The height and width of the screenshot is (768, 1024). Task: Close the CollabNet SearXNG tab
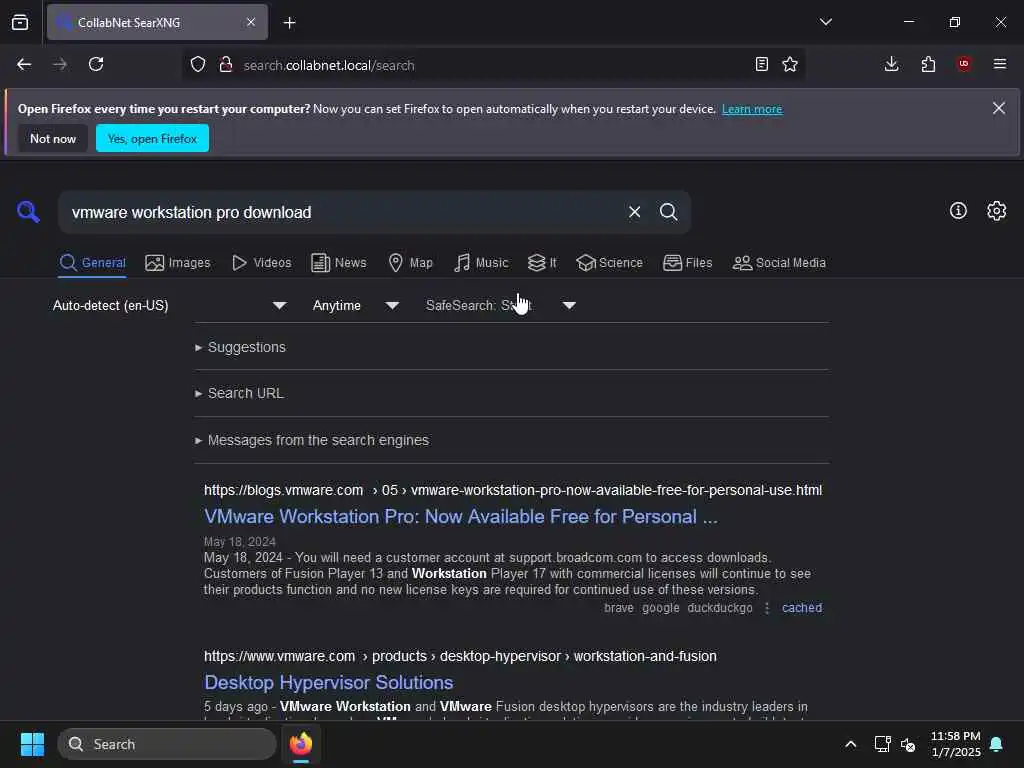click(251, 22)
